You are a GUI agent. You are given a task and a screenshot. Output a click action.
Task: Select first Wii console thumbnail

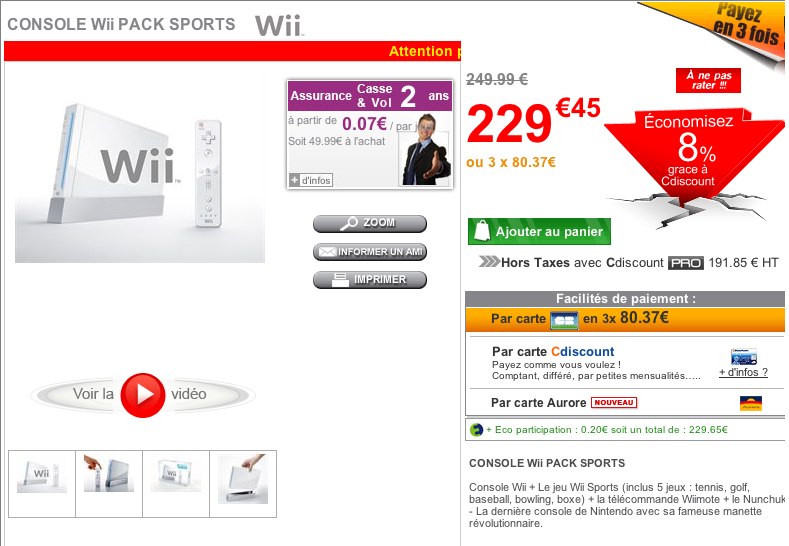(x=42, y=484)
